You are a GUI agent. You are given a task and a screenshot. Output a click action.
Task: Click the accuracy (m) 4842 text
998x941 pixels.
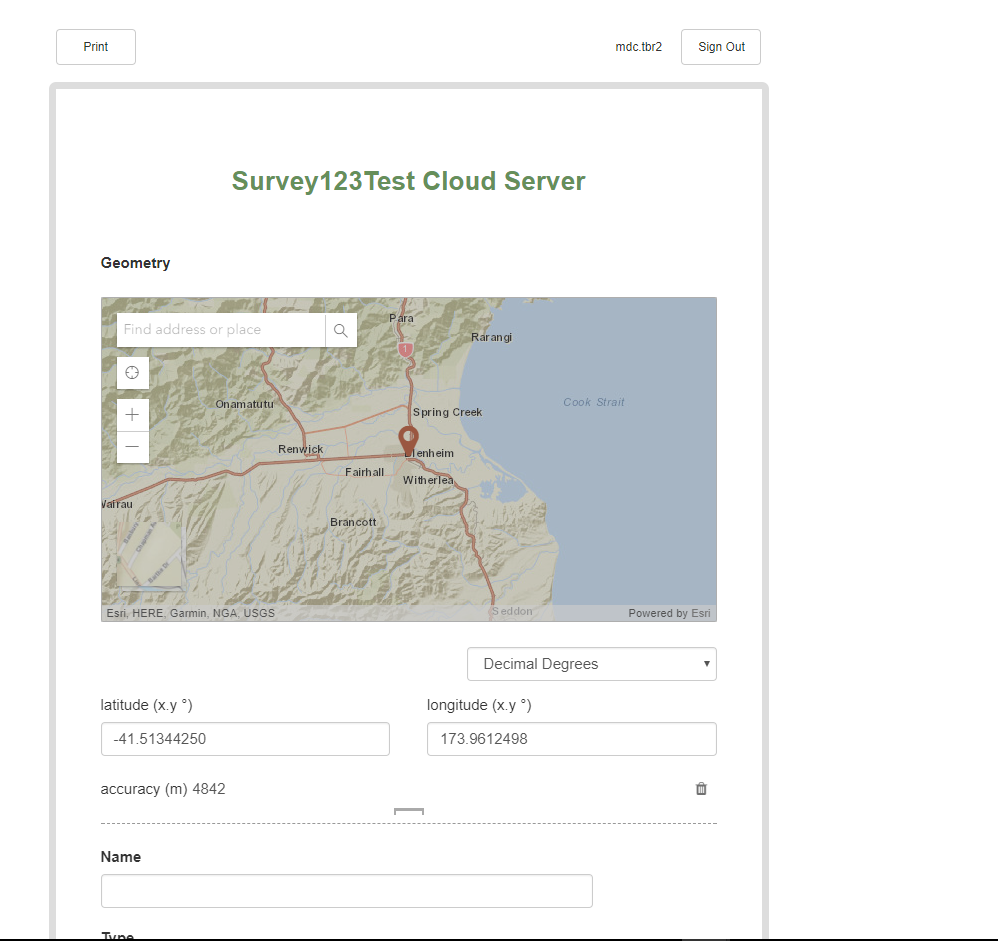coord(163,789)
